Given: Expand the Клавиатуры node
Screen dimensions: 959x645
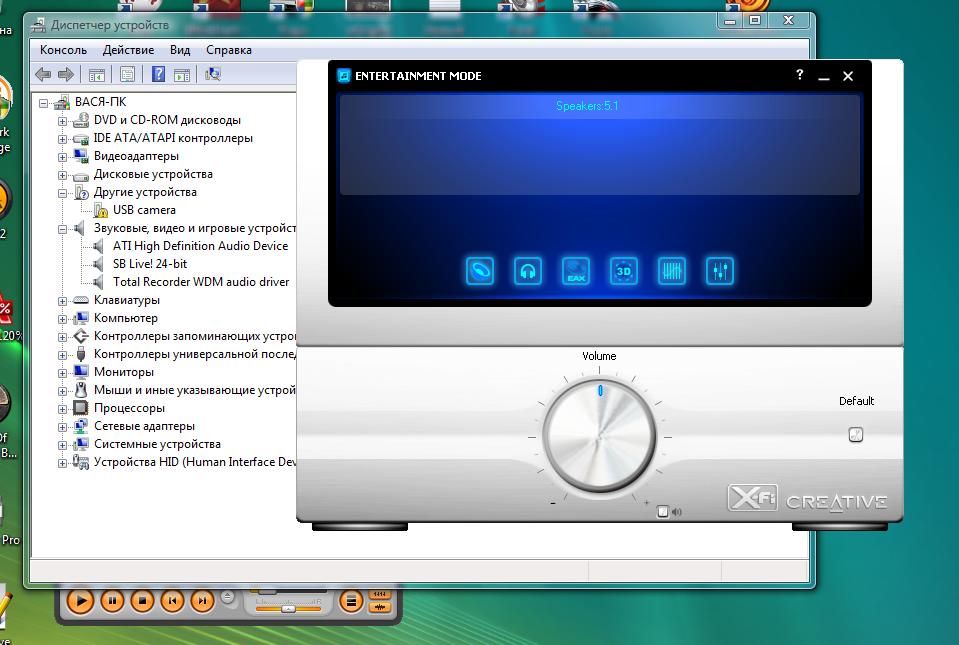Looking at the screenshot, I should click(62, 301).
